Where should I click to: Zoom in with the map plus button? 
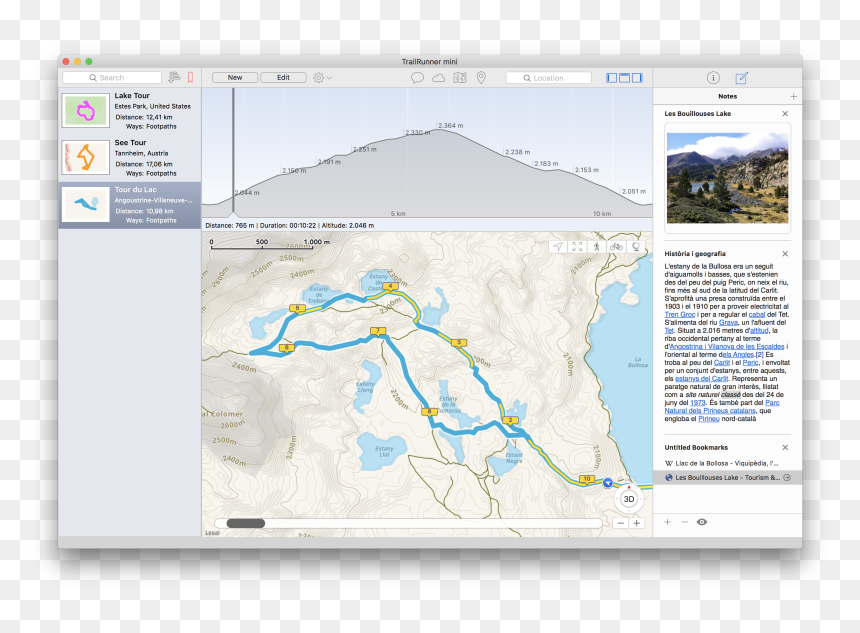pos(636,523)
